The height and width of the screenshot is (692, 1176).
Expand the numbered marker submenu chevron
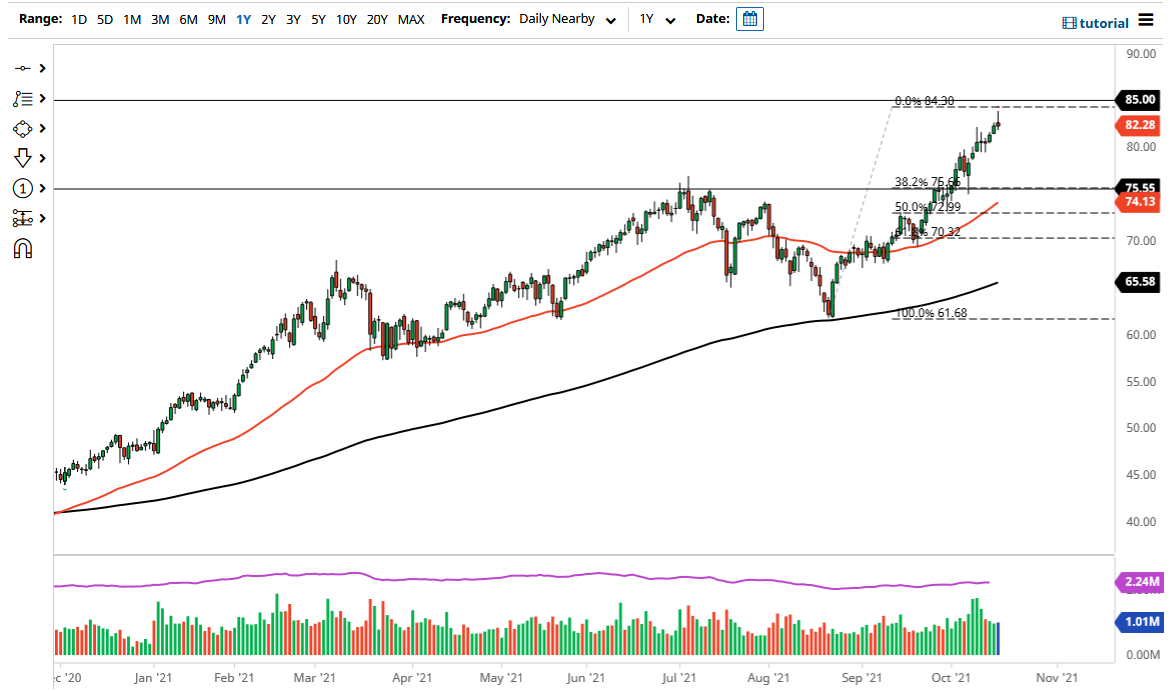tap(43, 188)
